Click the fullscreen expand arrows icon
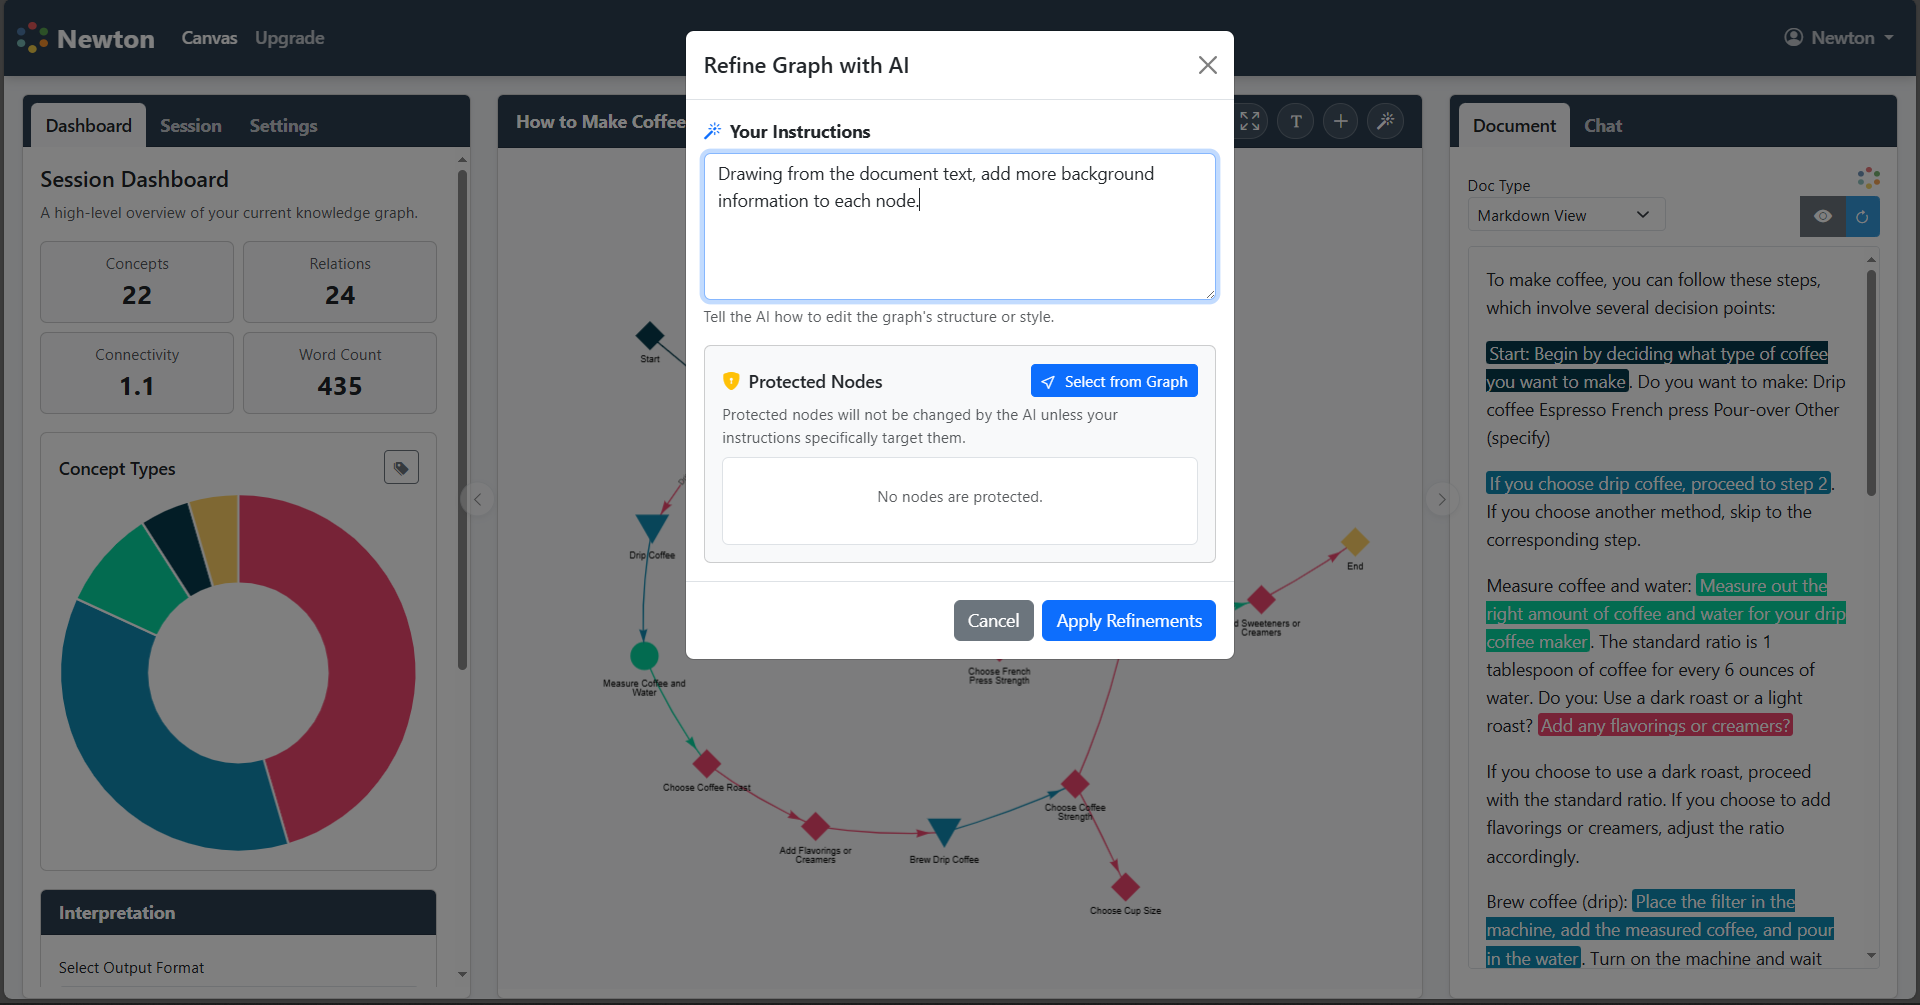This screenshot has width=1920, height=1005. click(x=1250, y=122)
